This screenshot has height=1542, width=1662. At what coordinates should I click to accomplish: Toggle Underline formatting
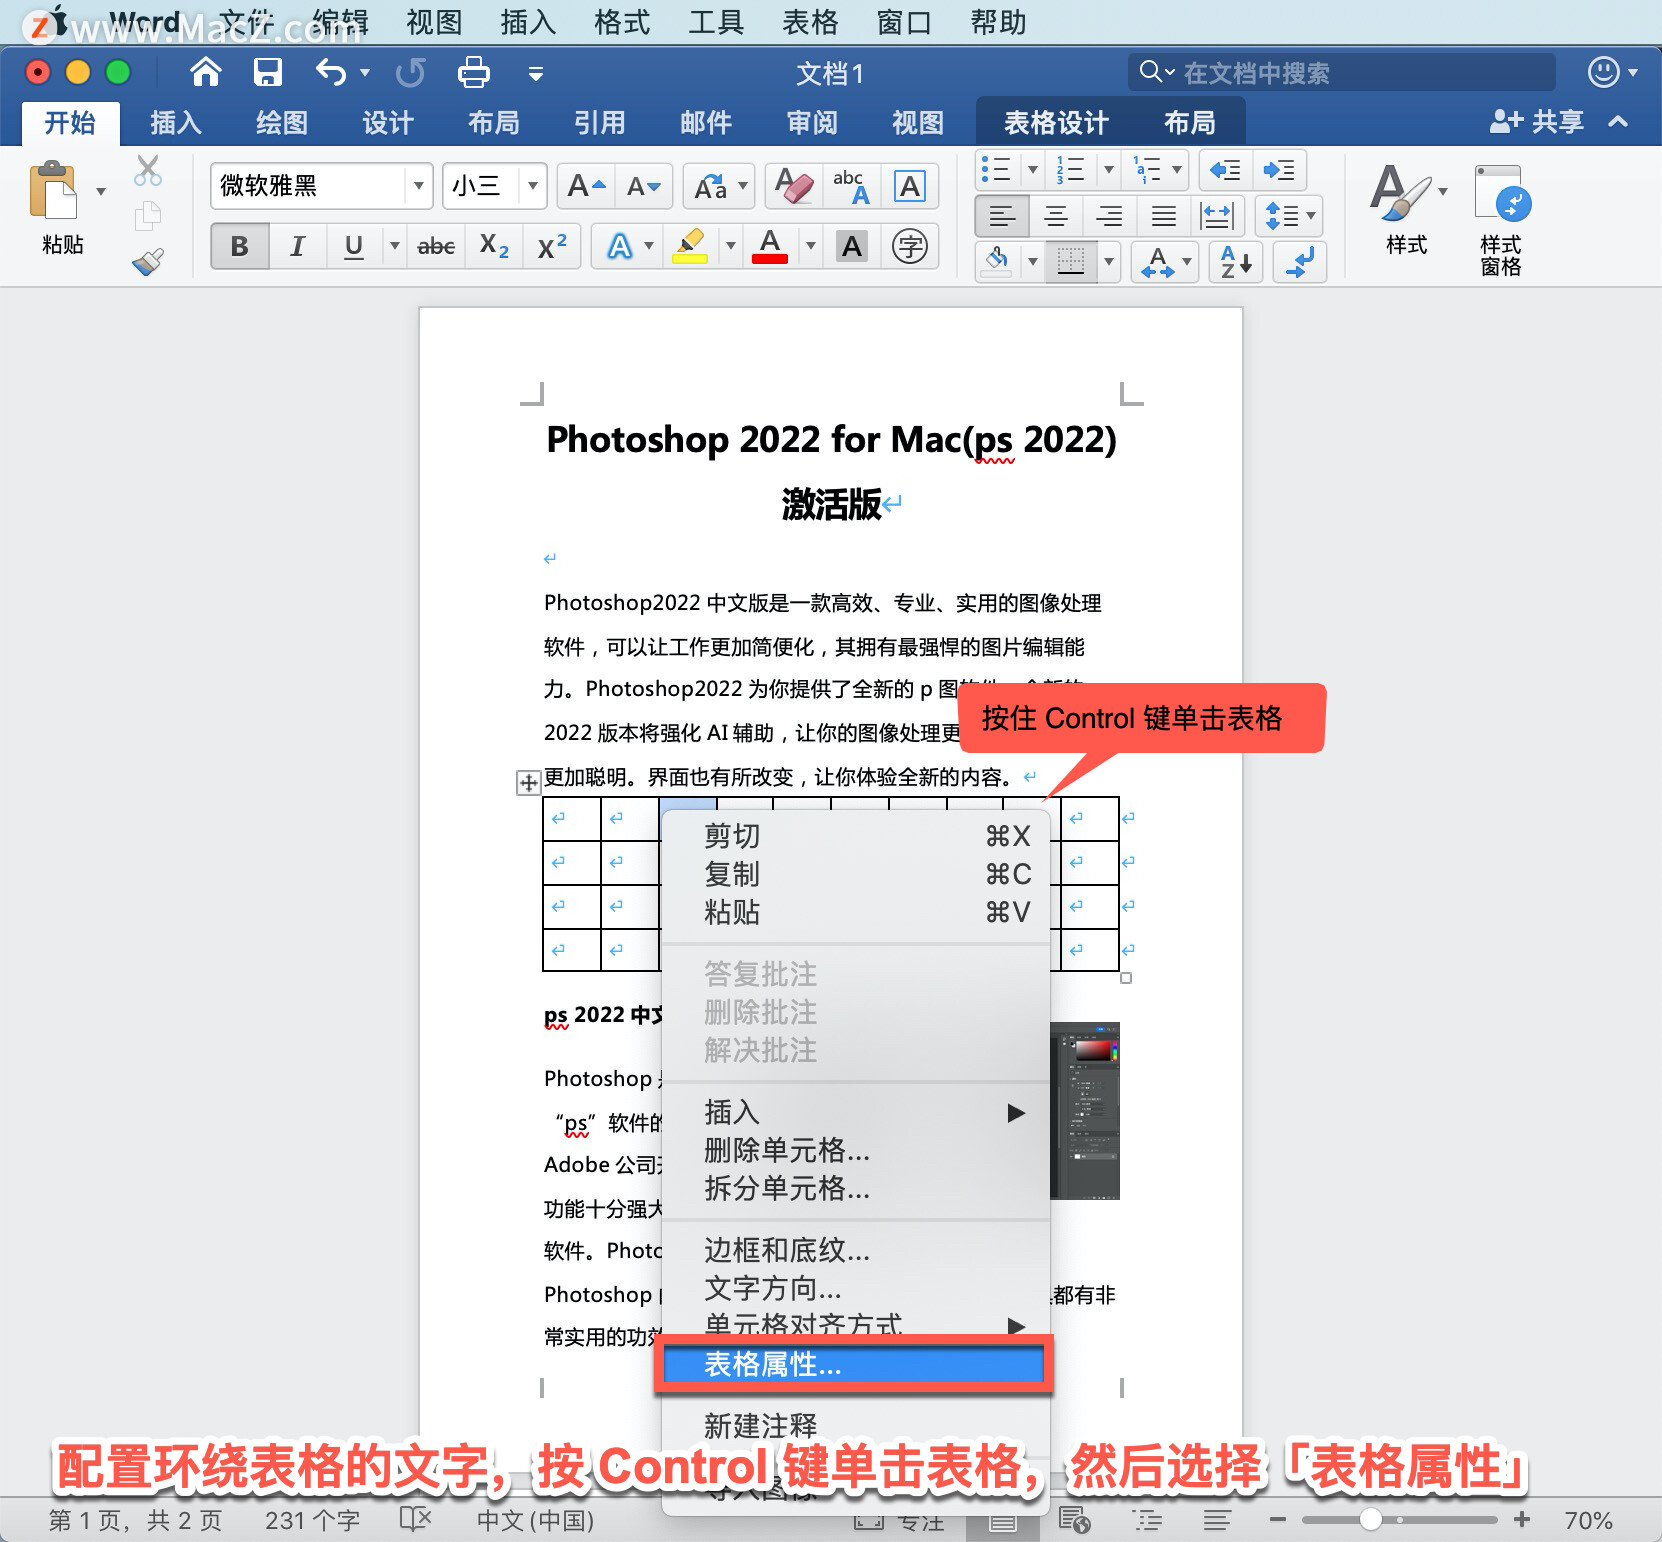pyautogui.click(x=354, y=246)
